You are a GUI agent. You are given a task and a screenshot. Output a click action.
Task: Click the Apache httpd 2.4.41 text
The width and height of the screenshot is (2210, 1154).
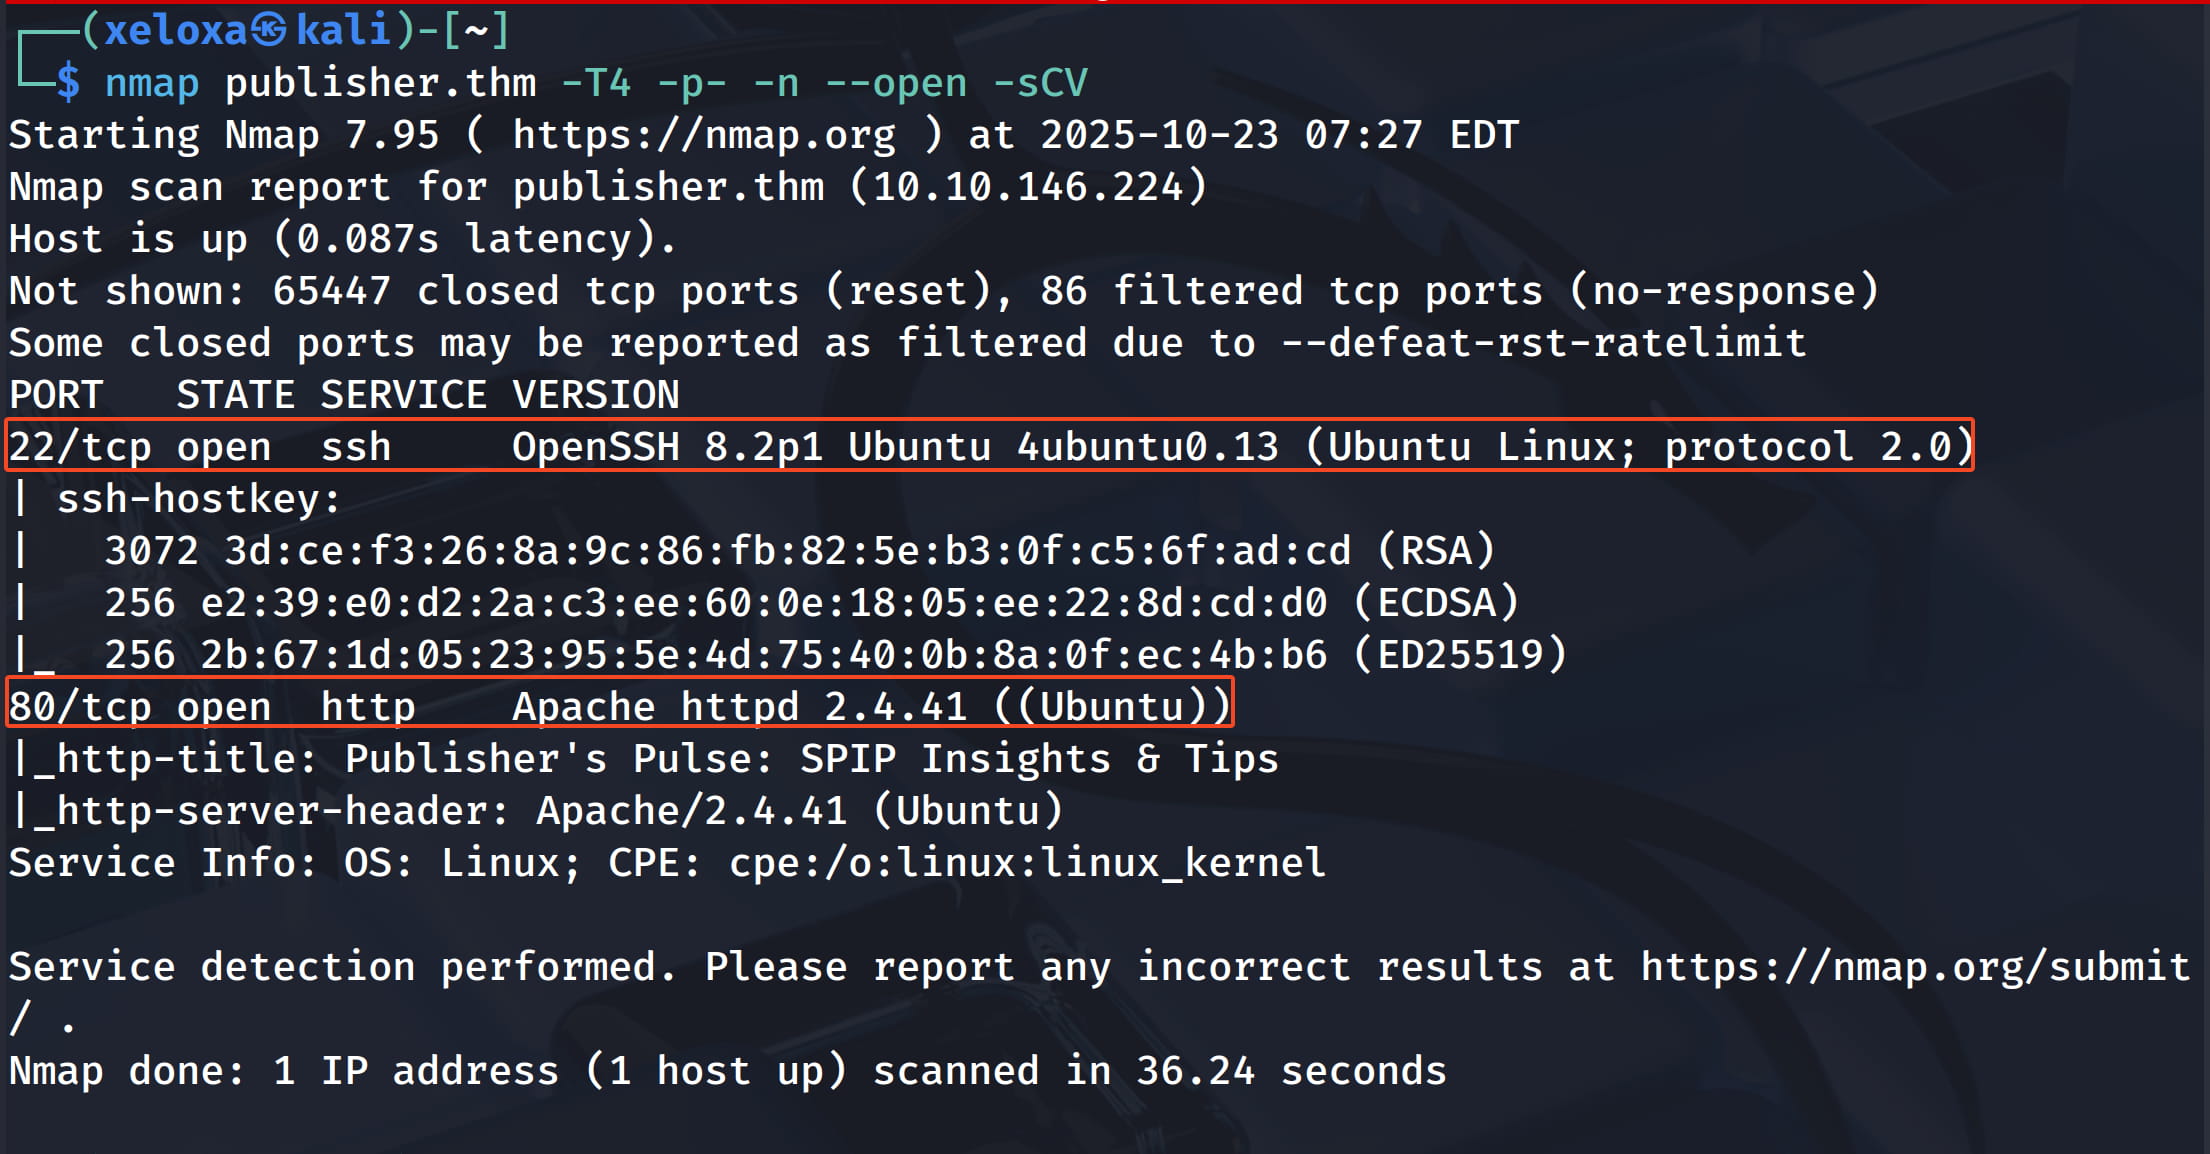[740, 707]
